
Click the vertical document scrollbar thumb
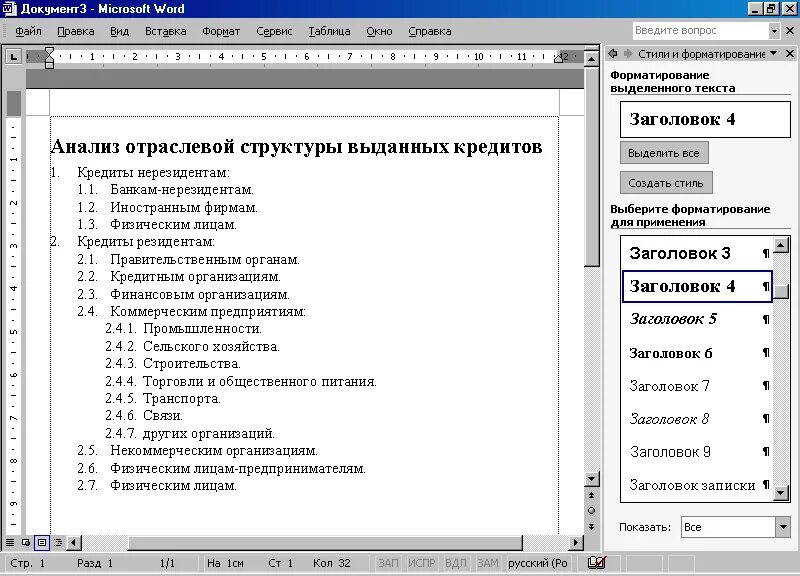tap(591, 167)
